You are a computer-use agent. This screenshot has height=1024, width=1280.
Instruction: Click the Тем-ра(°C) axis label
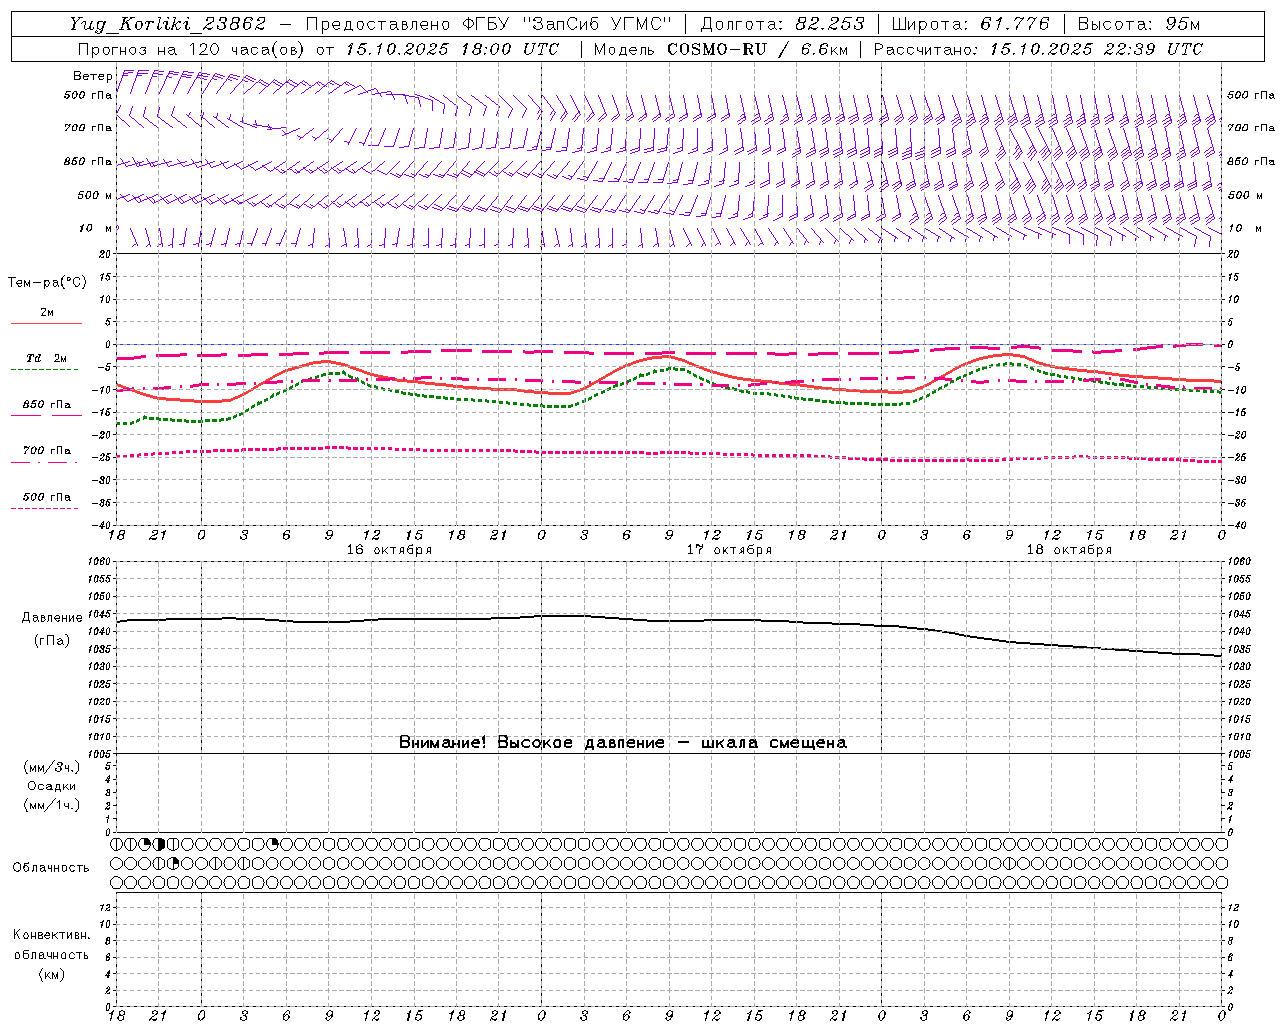47,283
